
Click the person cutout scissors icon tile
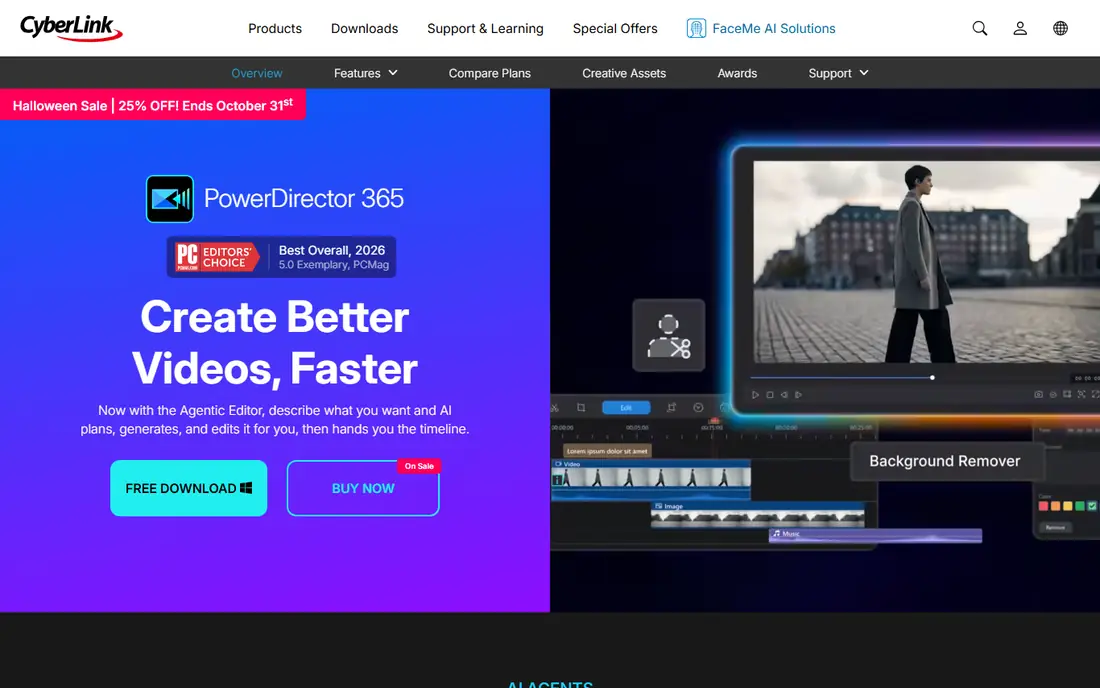point(669,335)
